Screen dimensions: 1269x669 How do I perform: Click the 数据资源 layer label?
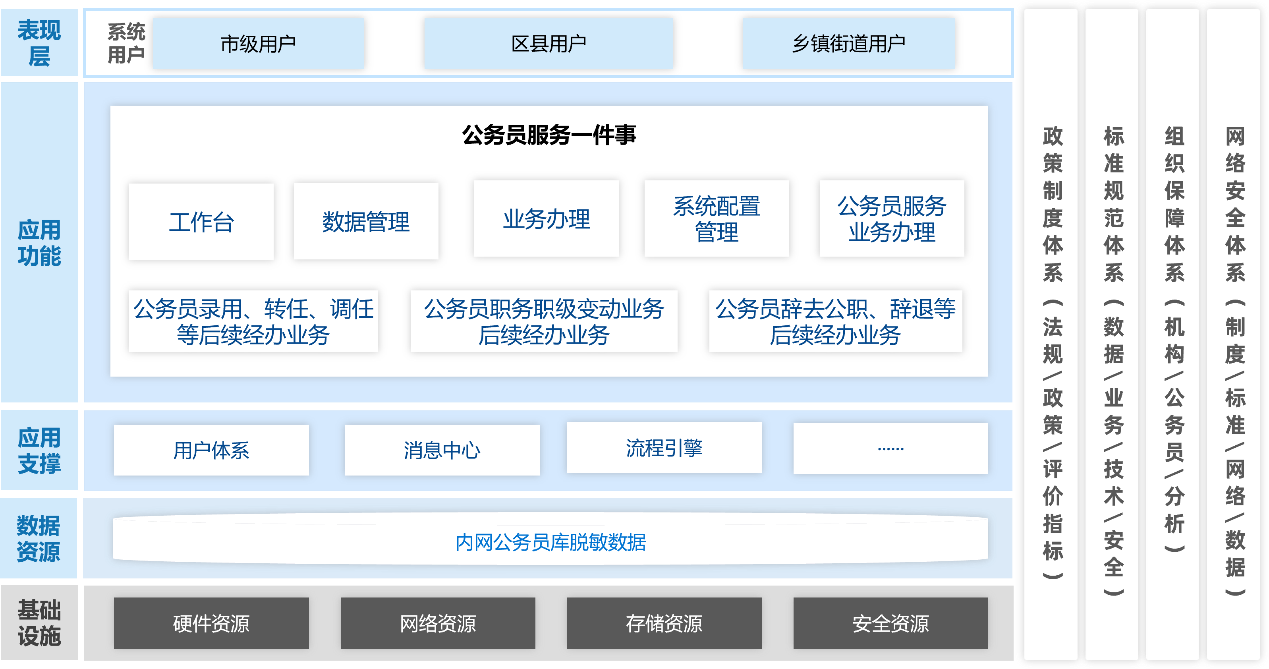pos(39,538)
